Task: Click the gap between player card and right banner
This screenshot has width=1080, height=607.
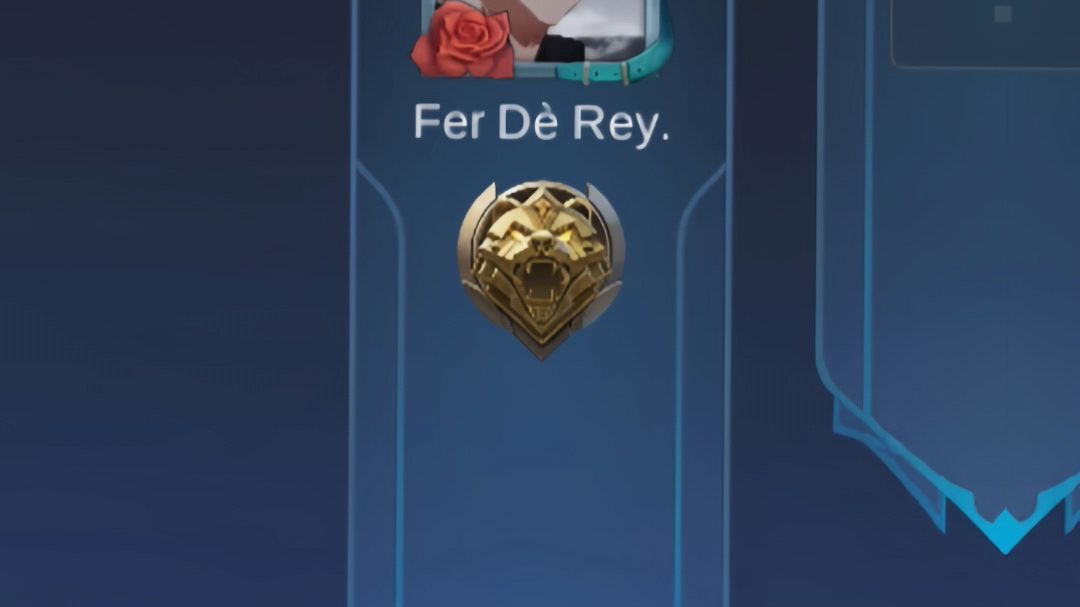Action: point(773,303)
